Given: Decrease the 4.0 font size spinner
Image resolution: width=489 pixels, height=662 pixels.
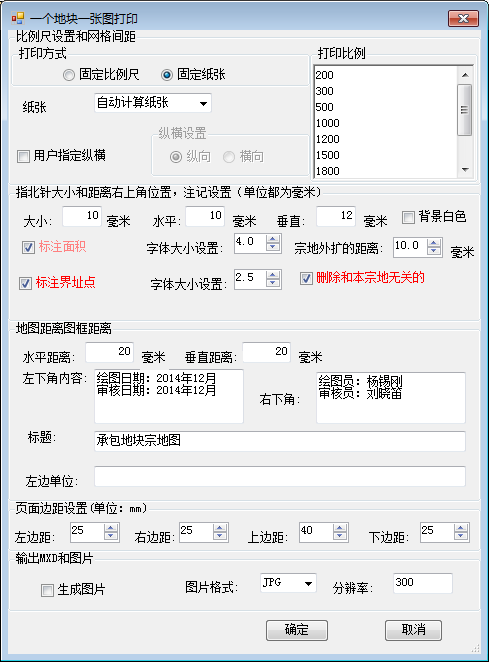Looking at the screenshot, I should pos(273,248).
